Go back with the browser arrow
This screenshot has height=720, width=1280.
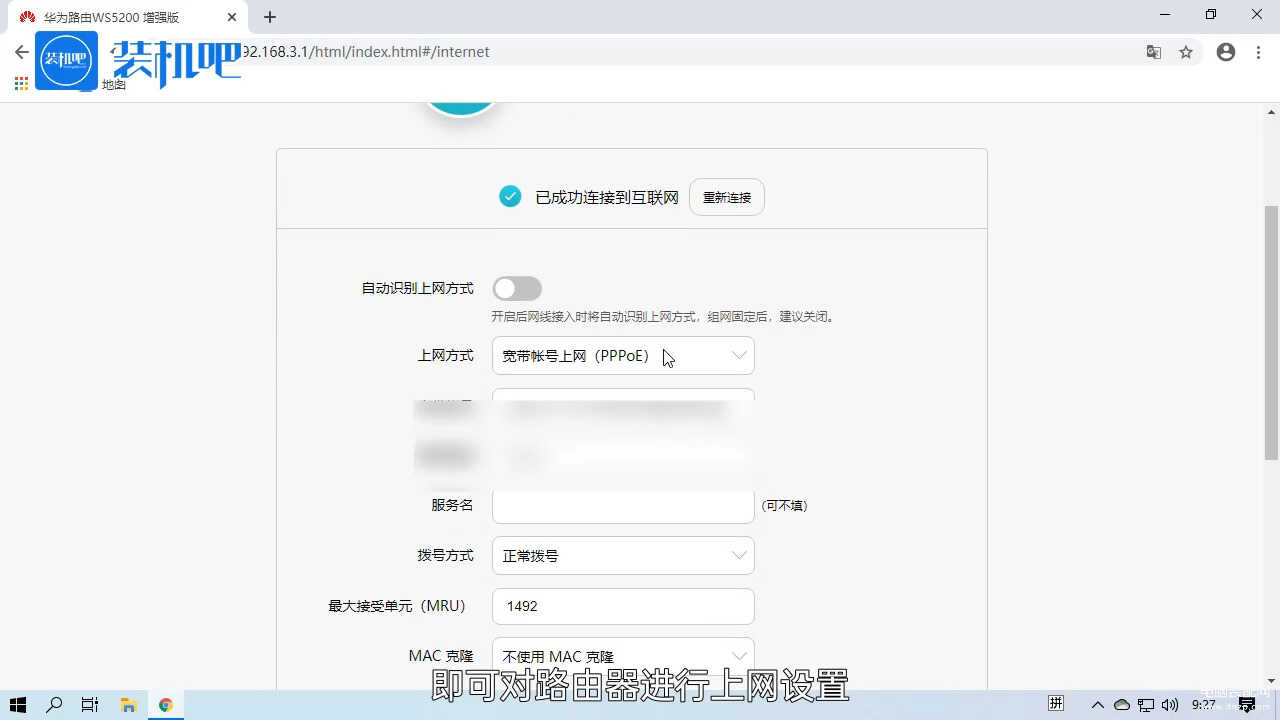point(21,52)
